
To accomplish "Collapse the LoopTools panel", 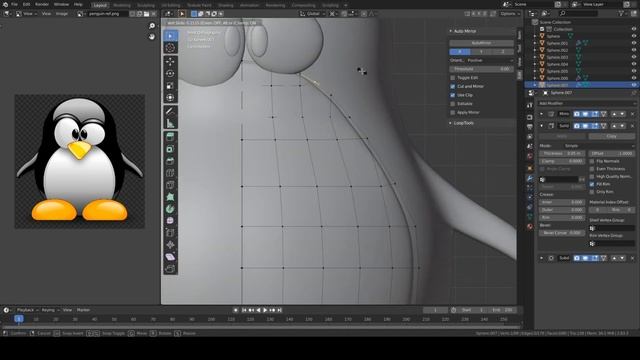I will pos(451,123).
